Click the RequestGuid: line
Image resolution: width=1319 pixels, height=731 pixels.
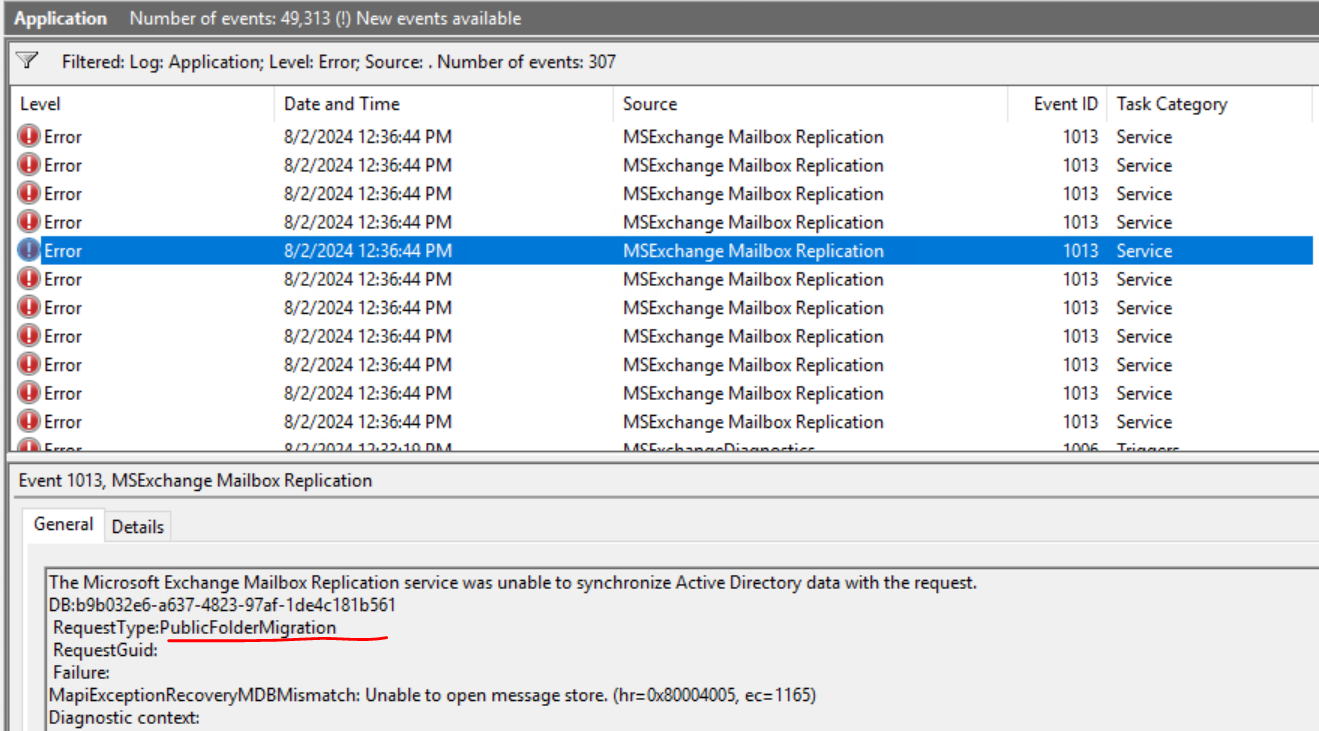(105, 651)
